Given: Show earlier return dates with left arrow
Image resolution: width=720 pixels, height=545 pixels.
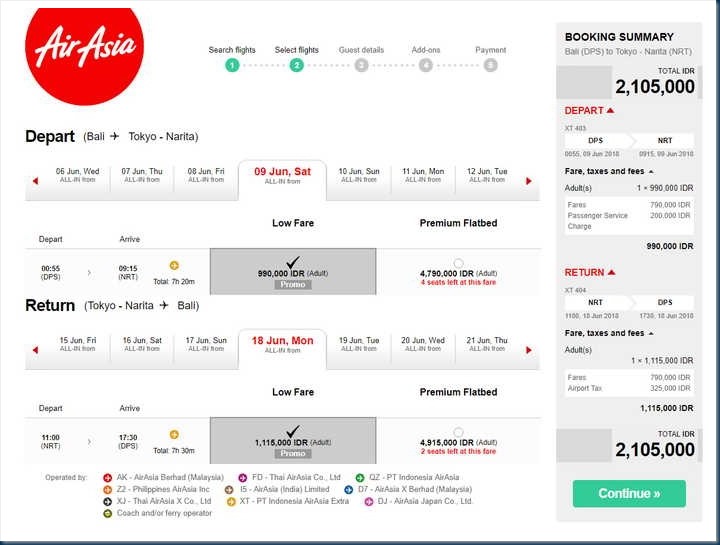Looking at the screenshot, I should pos(35,350).
